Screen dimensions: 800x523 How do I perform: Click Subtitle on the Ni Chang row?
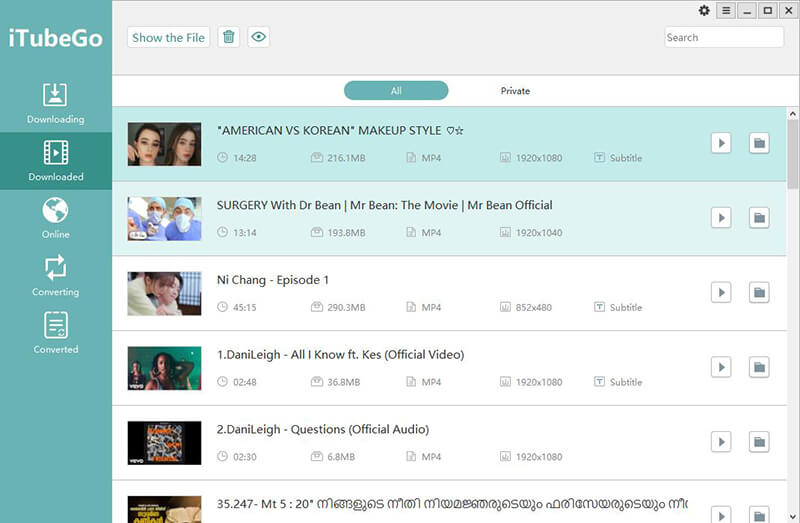[x=618, y=307]
